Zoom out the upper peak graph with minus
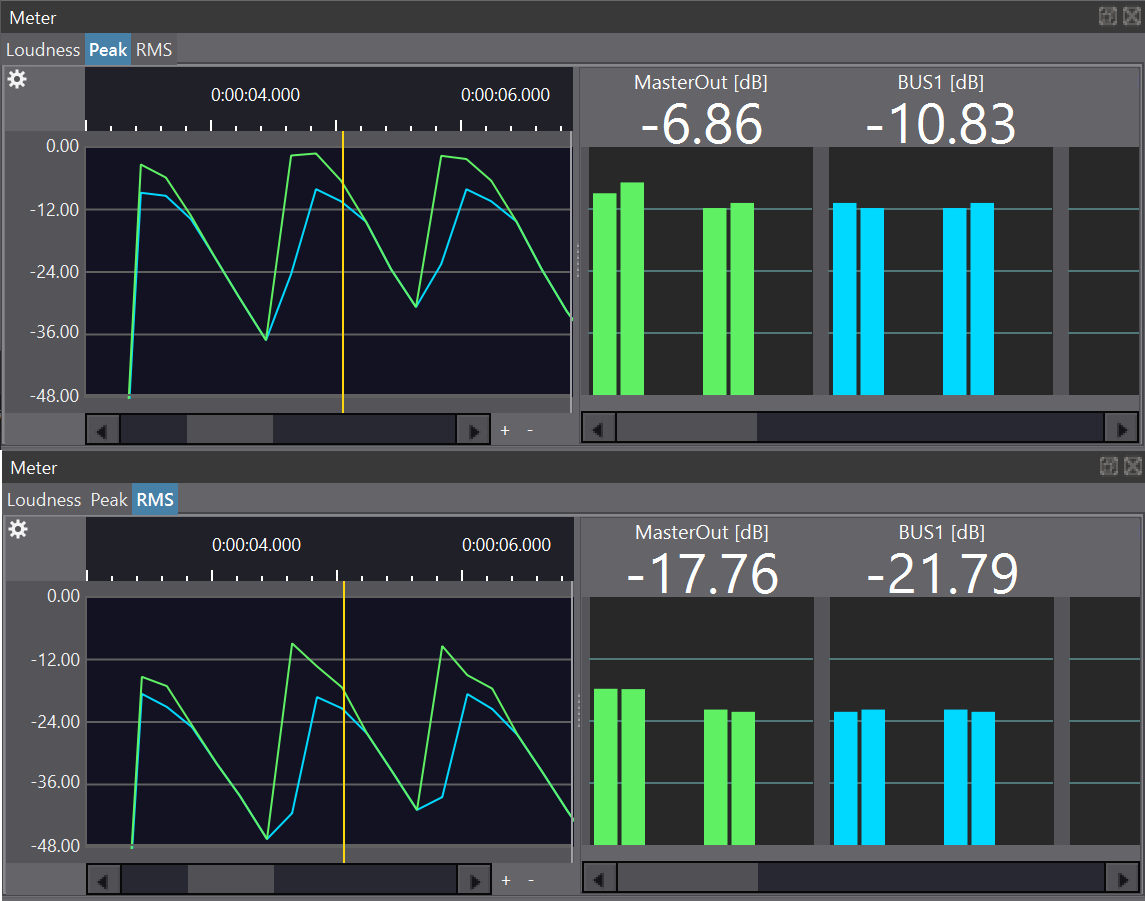The width and height of the screenshot is (1145, 901). point(530,430)
